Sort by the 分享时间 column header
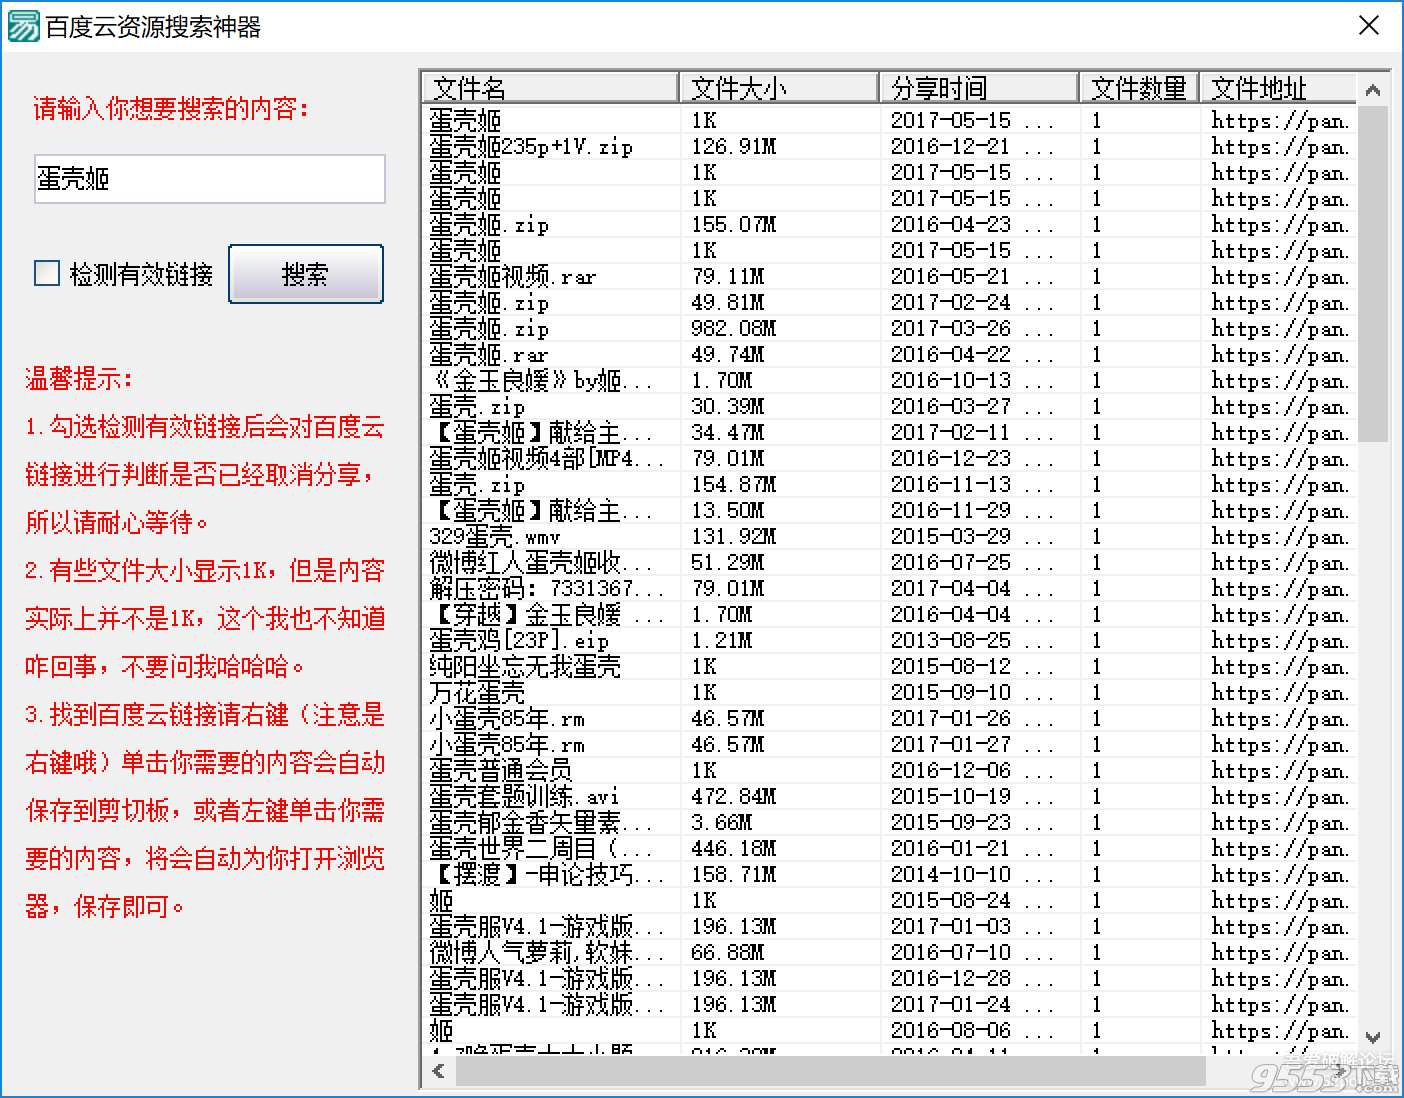This screenshot has width=1404, height=1098. point(979,88)
